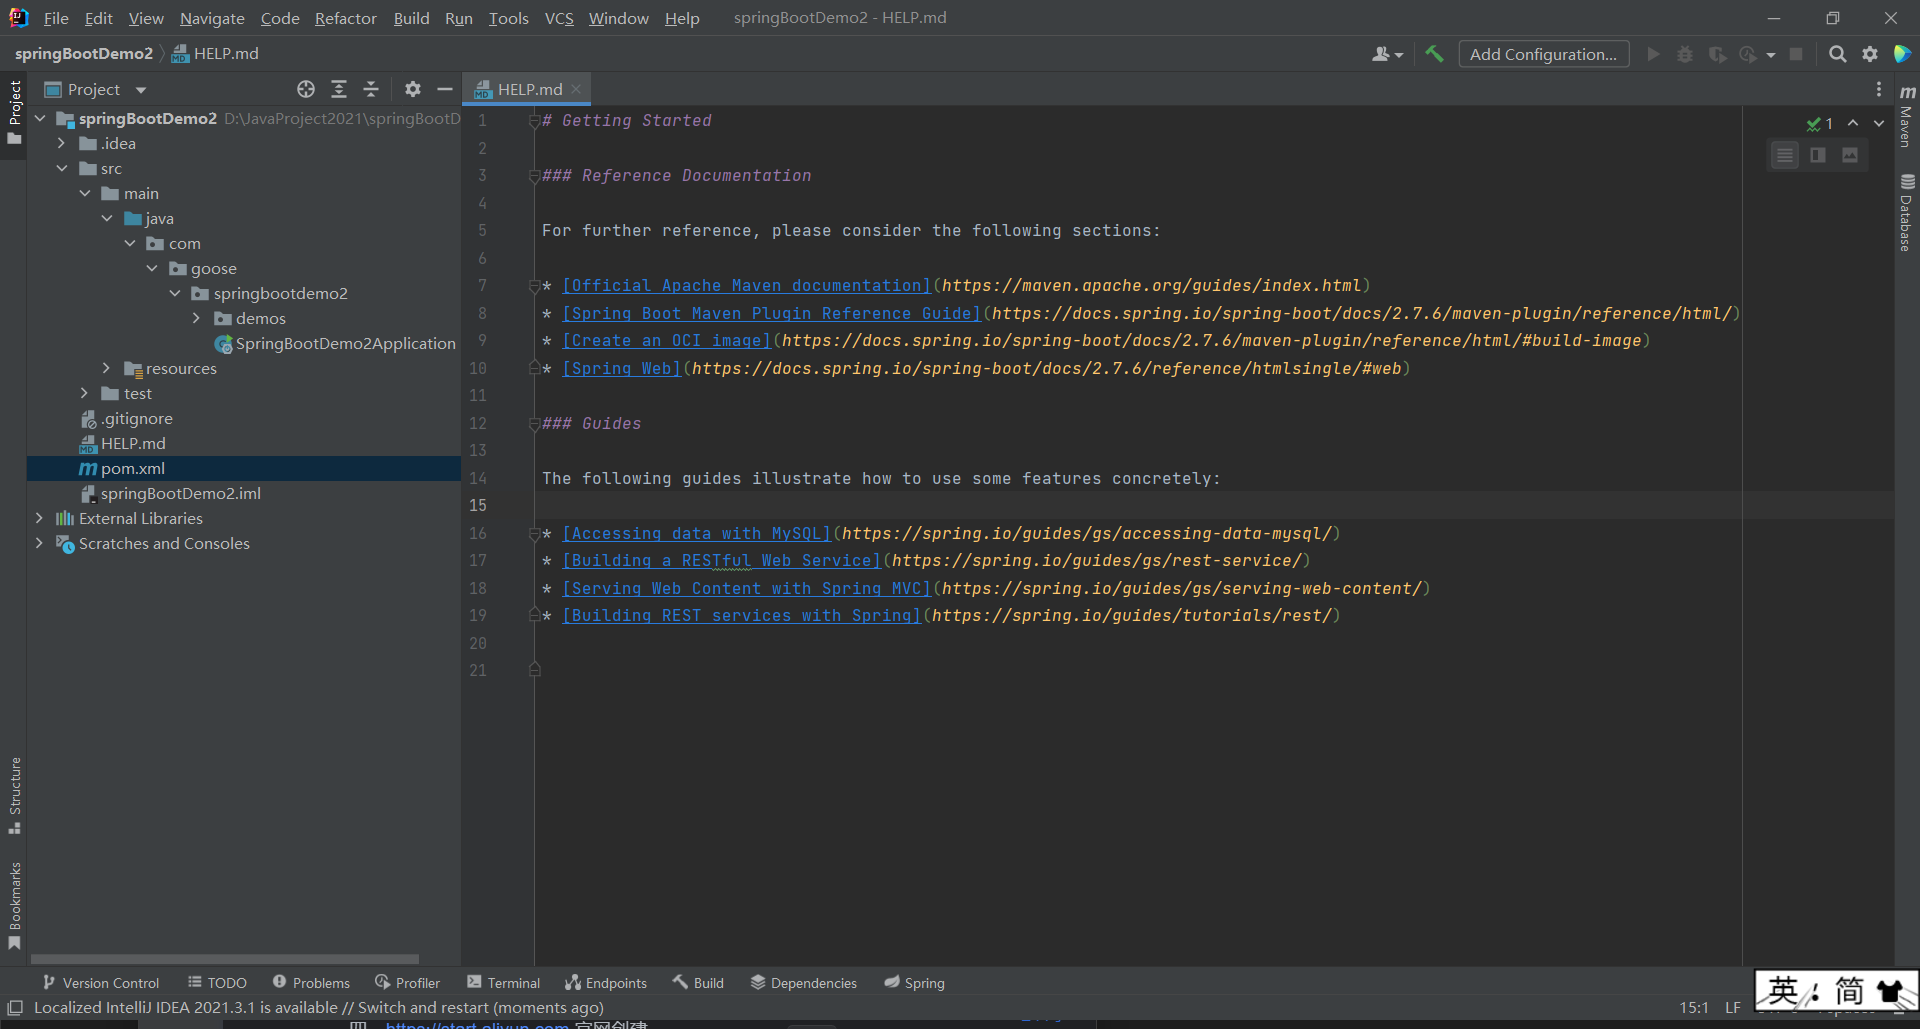Expand External Libraries node
Viewport: 1920px width, 1029px height.
point(40,518)
